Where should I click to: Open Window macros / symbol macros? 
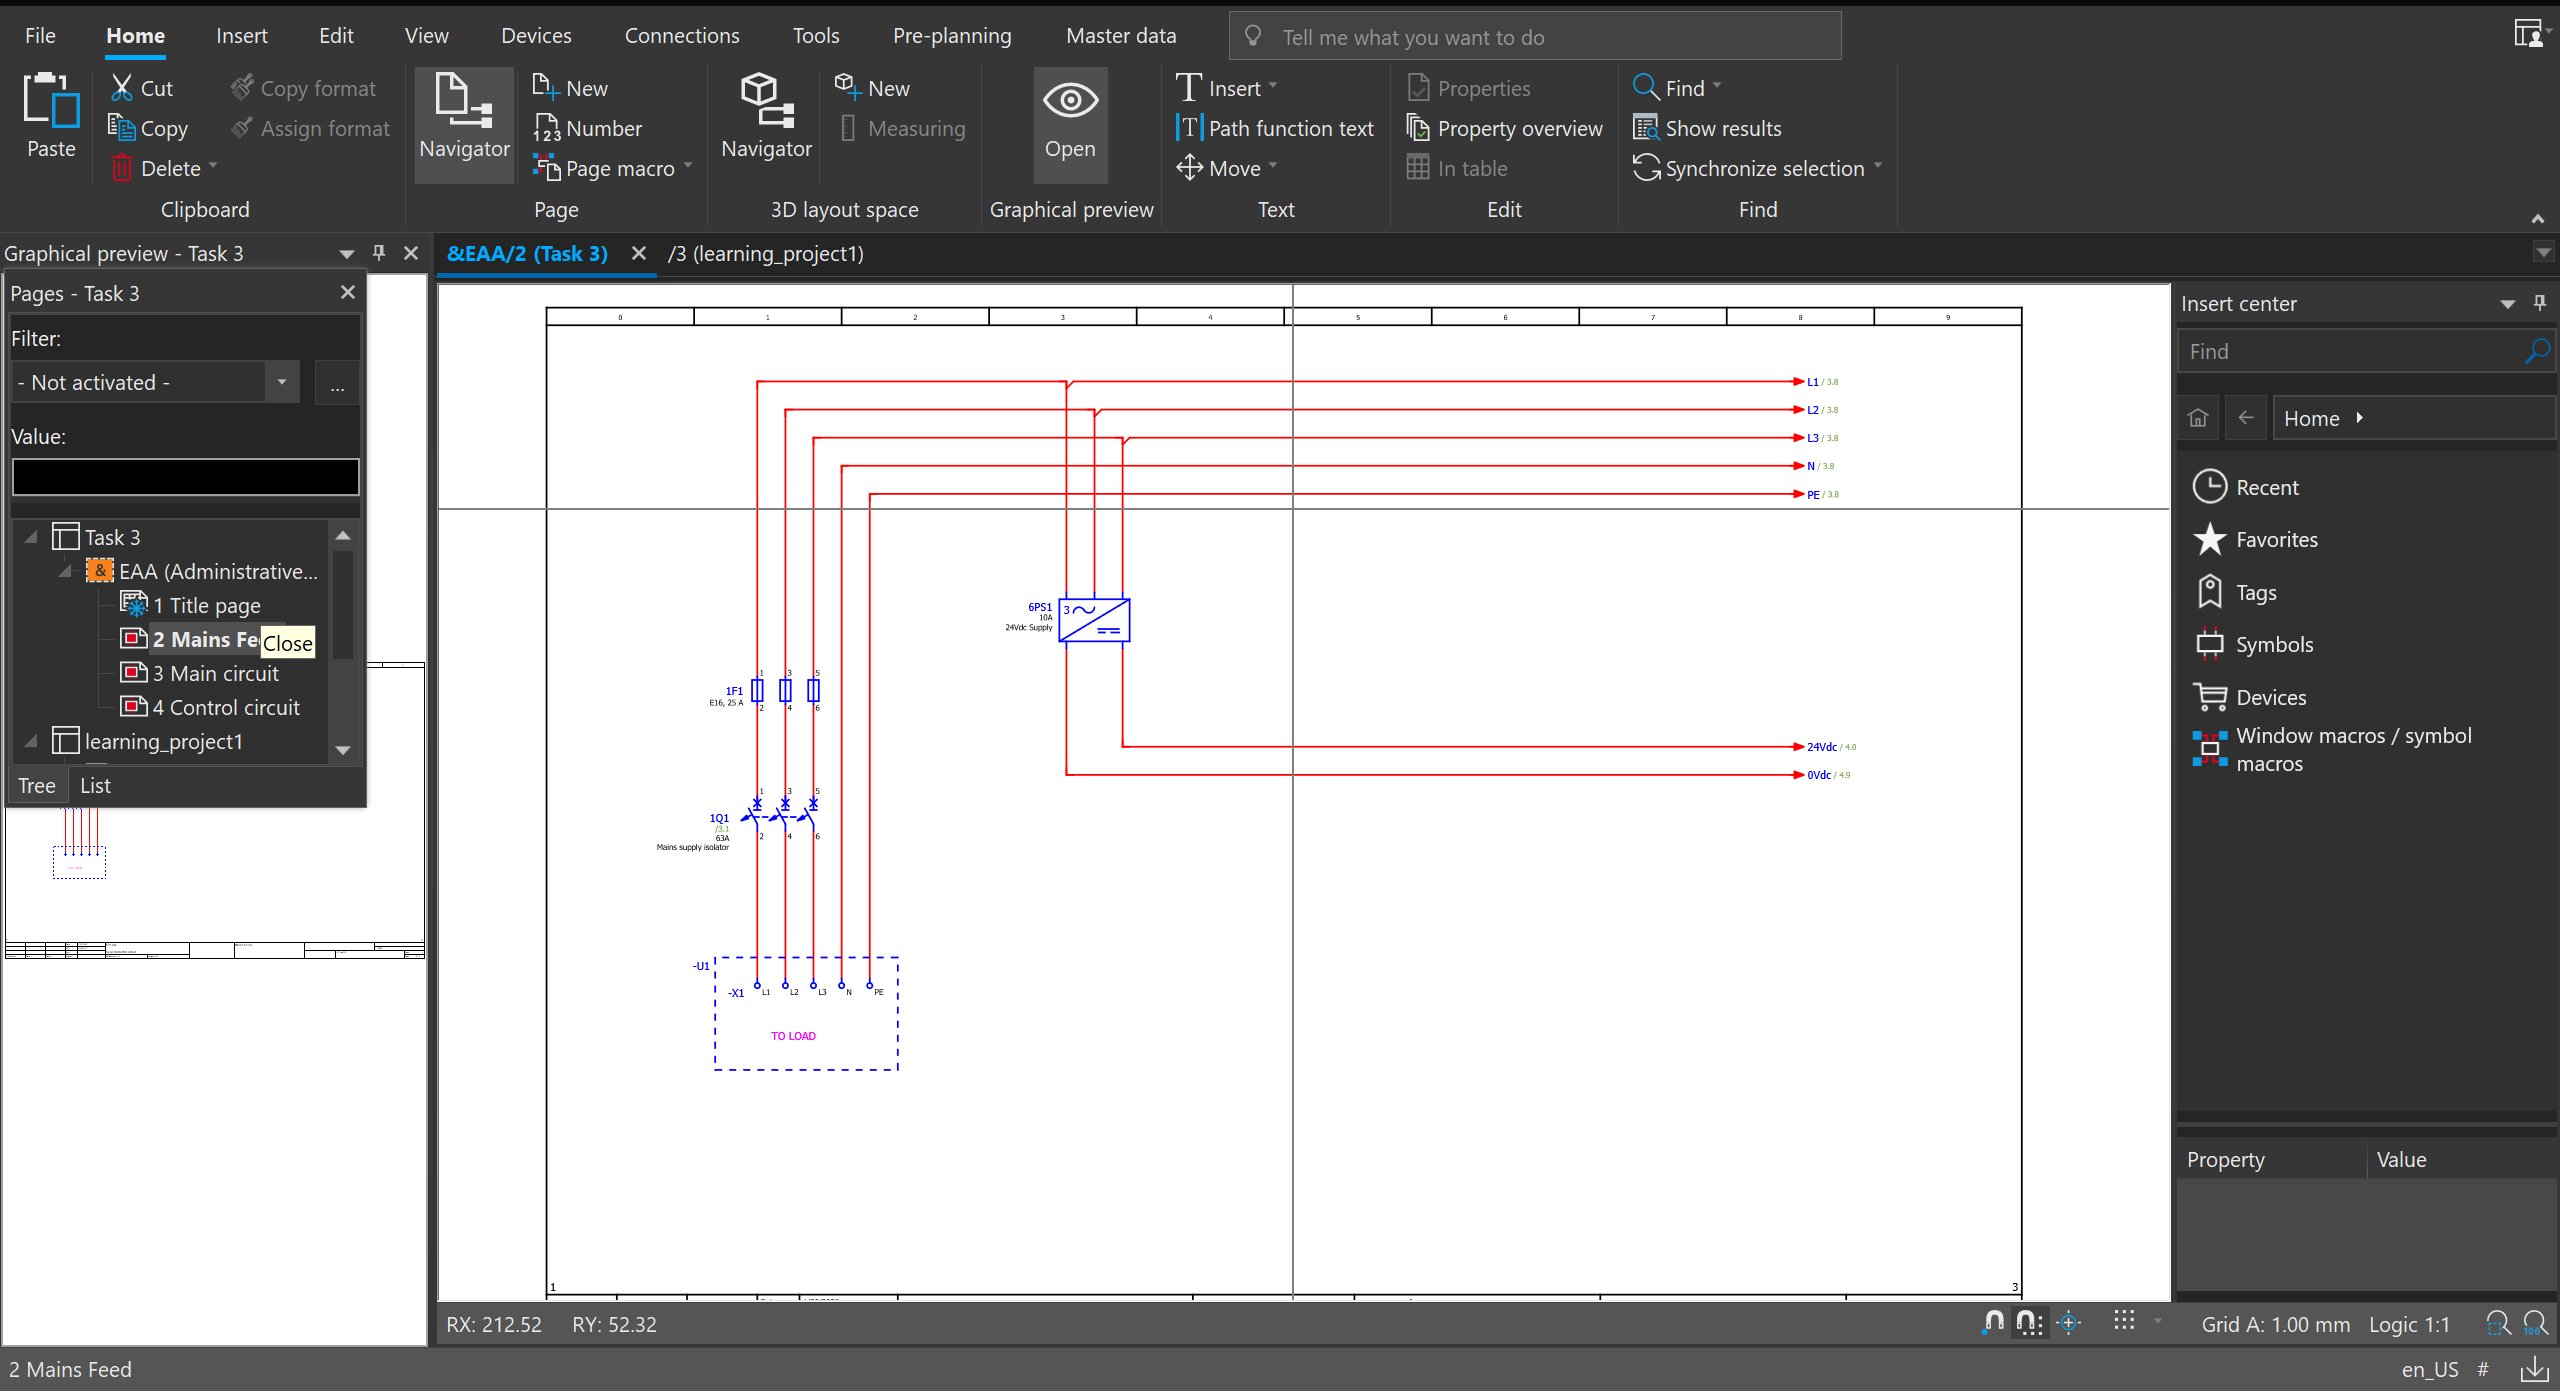(2332, 749)
